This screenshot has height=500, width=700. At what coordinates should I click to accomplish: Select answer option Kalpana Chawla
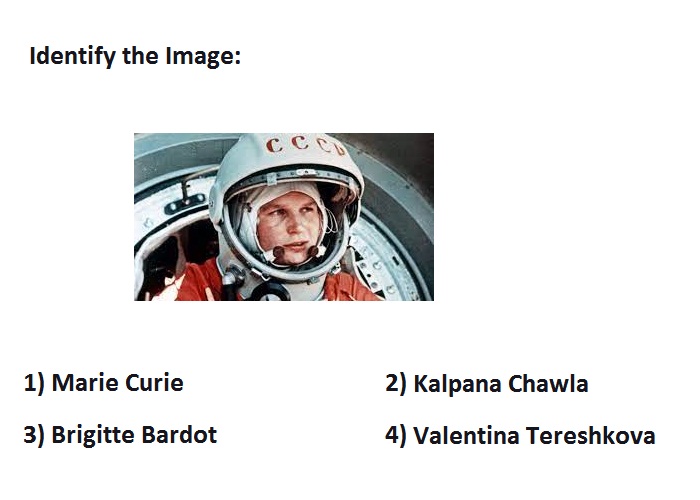(487, 384)
